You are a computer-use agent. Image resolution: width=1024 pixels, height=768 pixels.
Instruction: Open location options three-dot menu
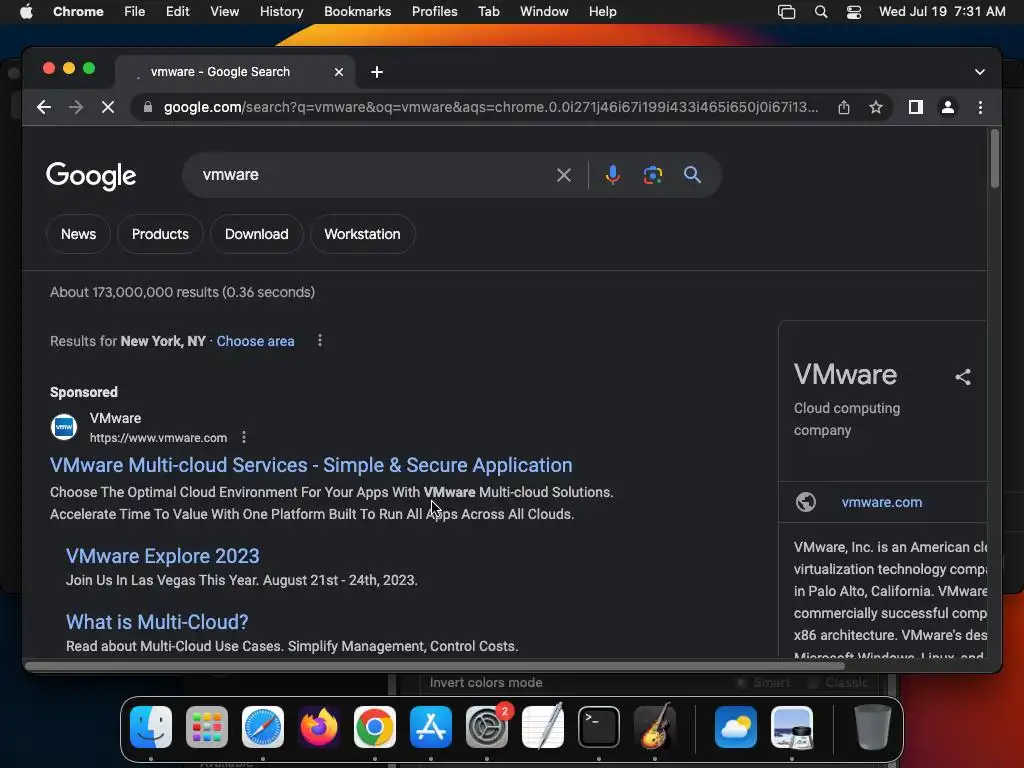[x=319, y=340]
